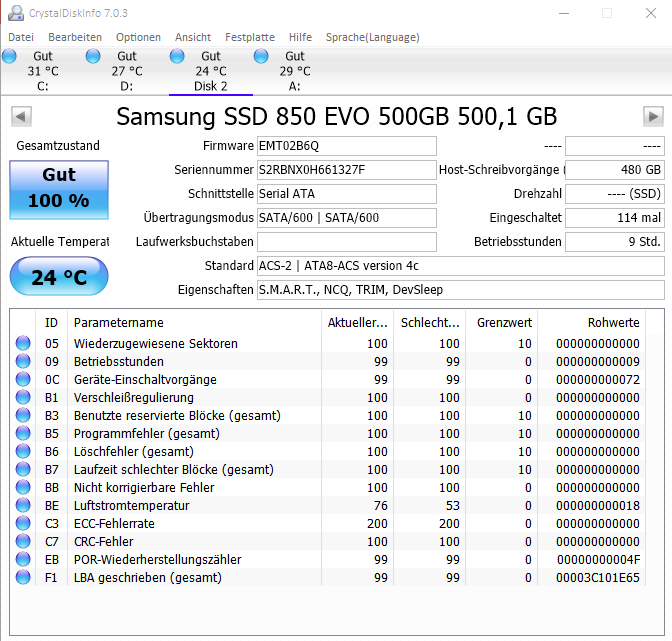This screenshot has height=641, width=672.
Task: Open the Ansicht menu
Action: click(x=193, y=37)
